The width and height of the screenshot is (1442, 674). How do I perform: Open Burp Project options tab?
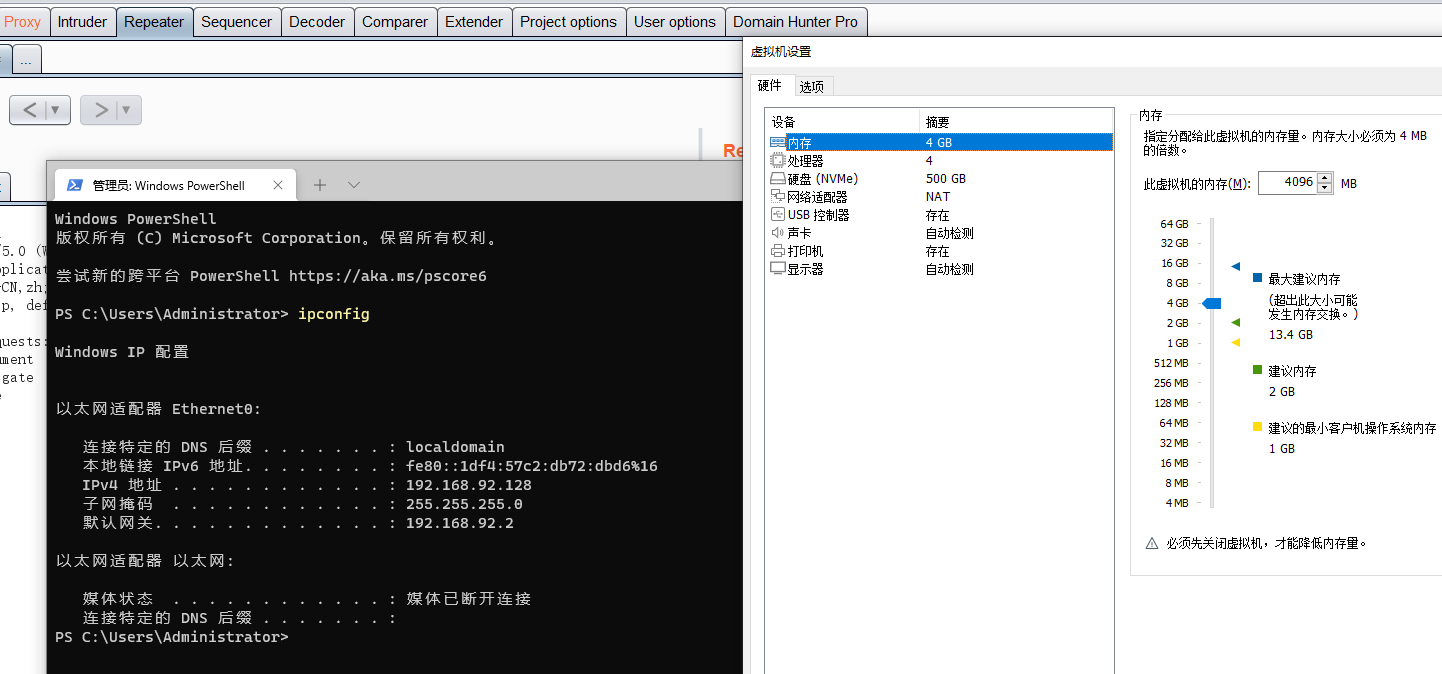(x=568, y=22)
